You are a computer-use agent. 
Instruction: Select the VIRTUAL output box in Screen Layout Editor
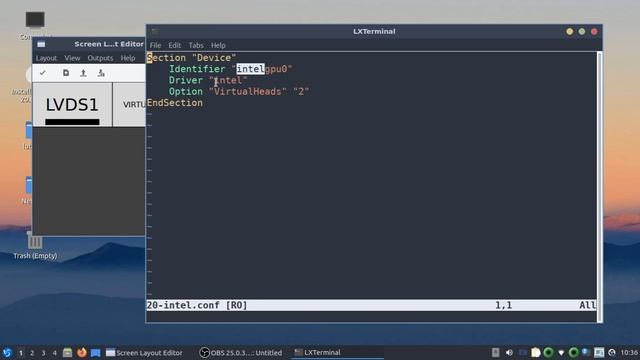click(129, 105)
